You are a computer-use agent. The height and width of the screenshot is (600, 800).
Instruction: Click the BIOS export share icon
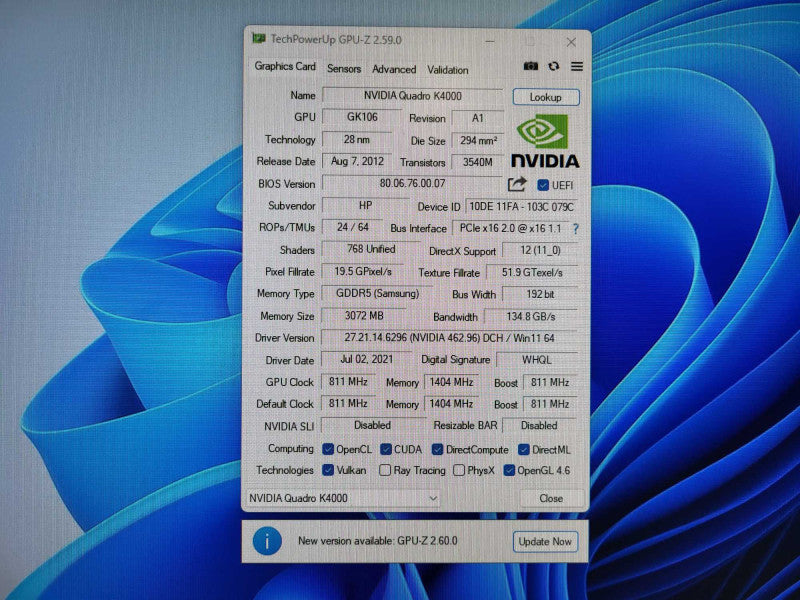click(x=517, y=184)
